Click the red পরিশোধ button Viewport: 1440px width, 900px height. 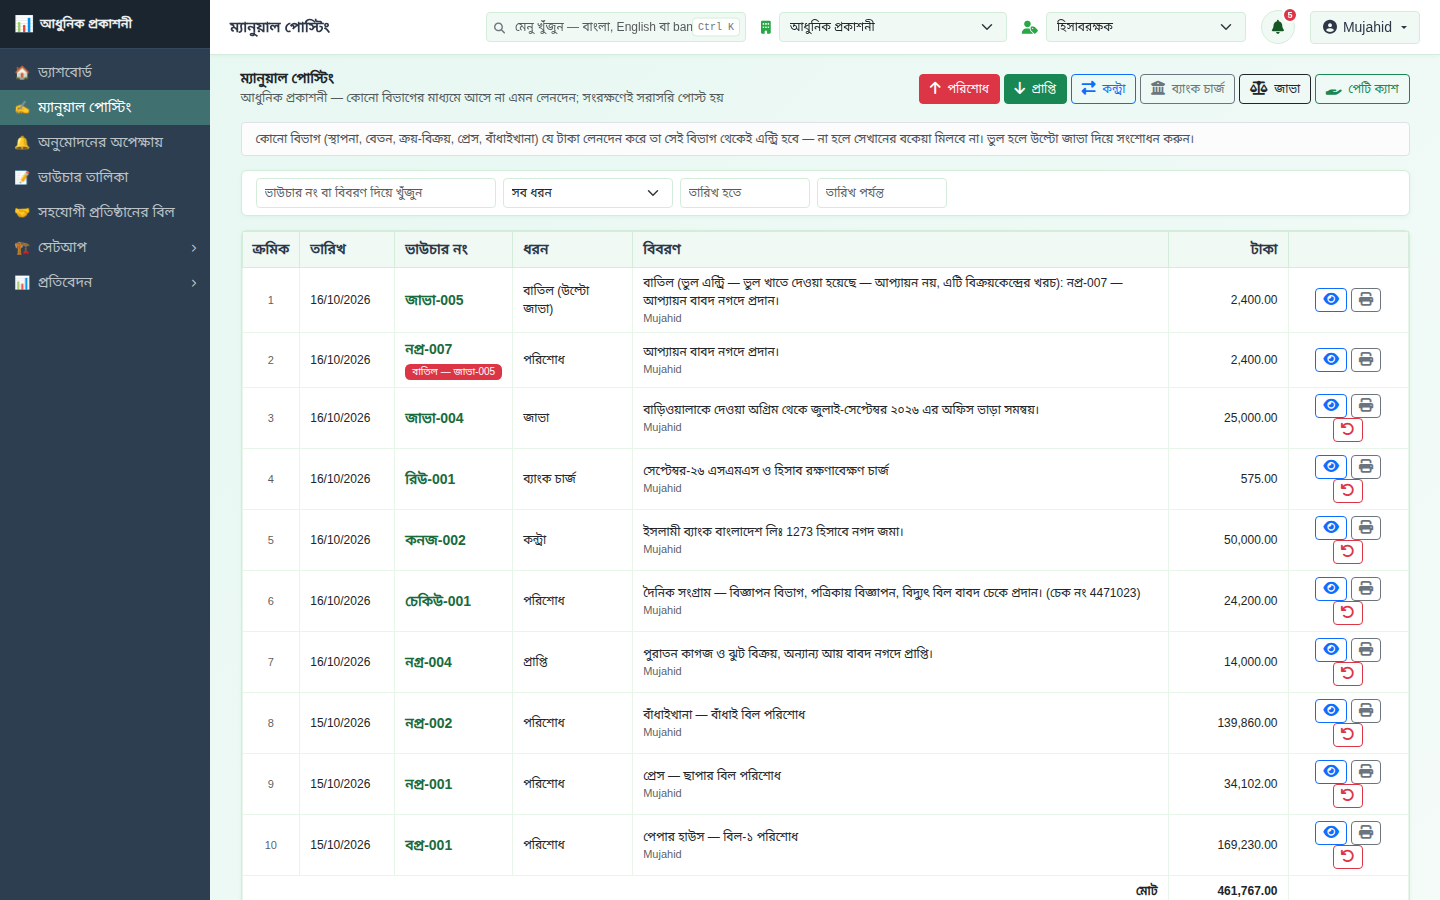point(959,89)
